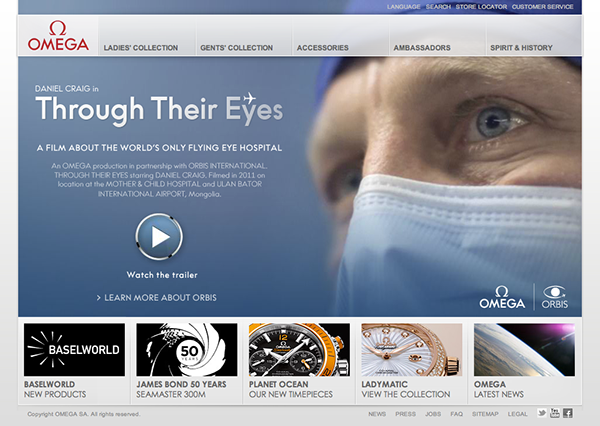The image size is (600, 426).
Task: Open the News footer link
Action: coord(377,414)
